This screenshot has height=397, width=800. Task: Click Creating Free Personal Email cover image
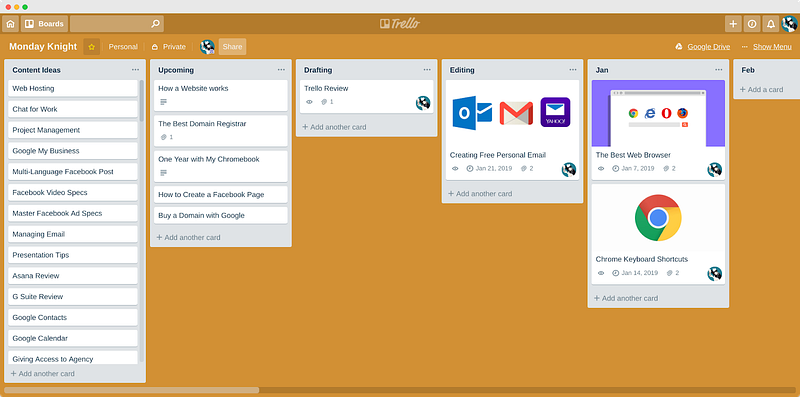pos(513,113)
